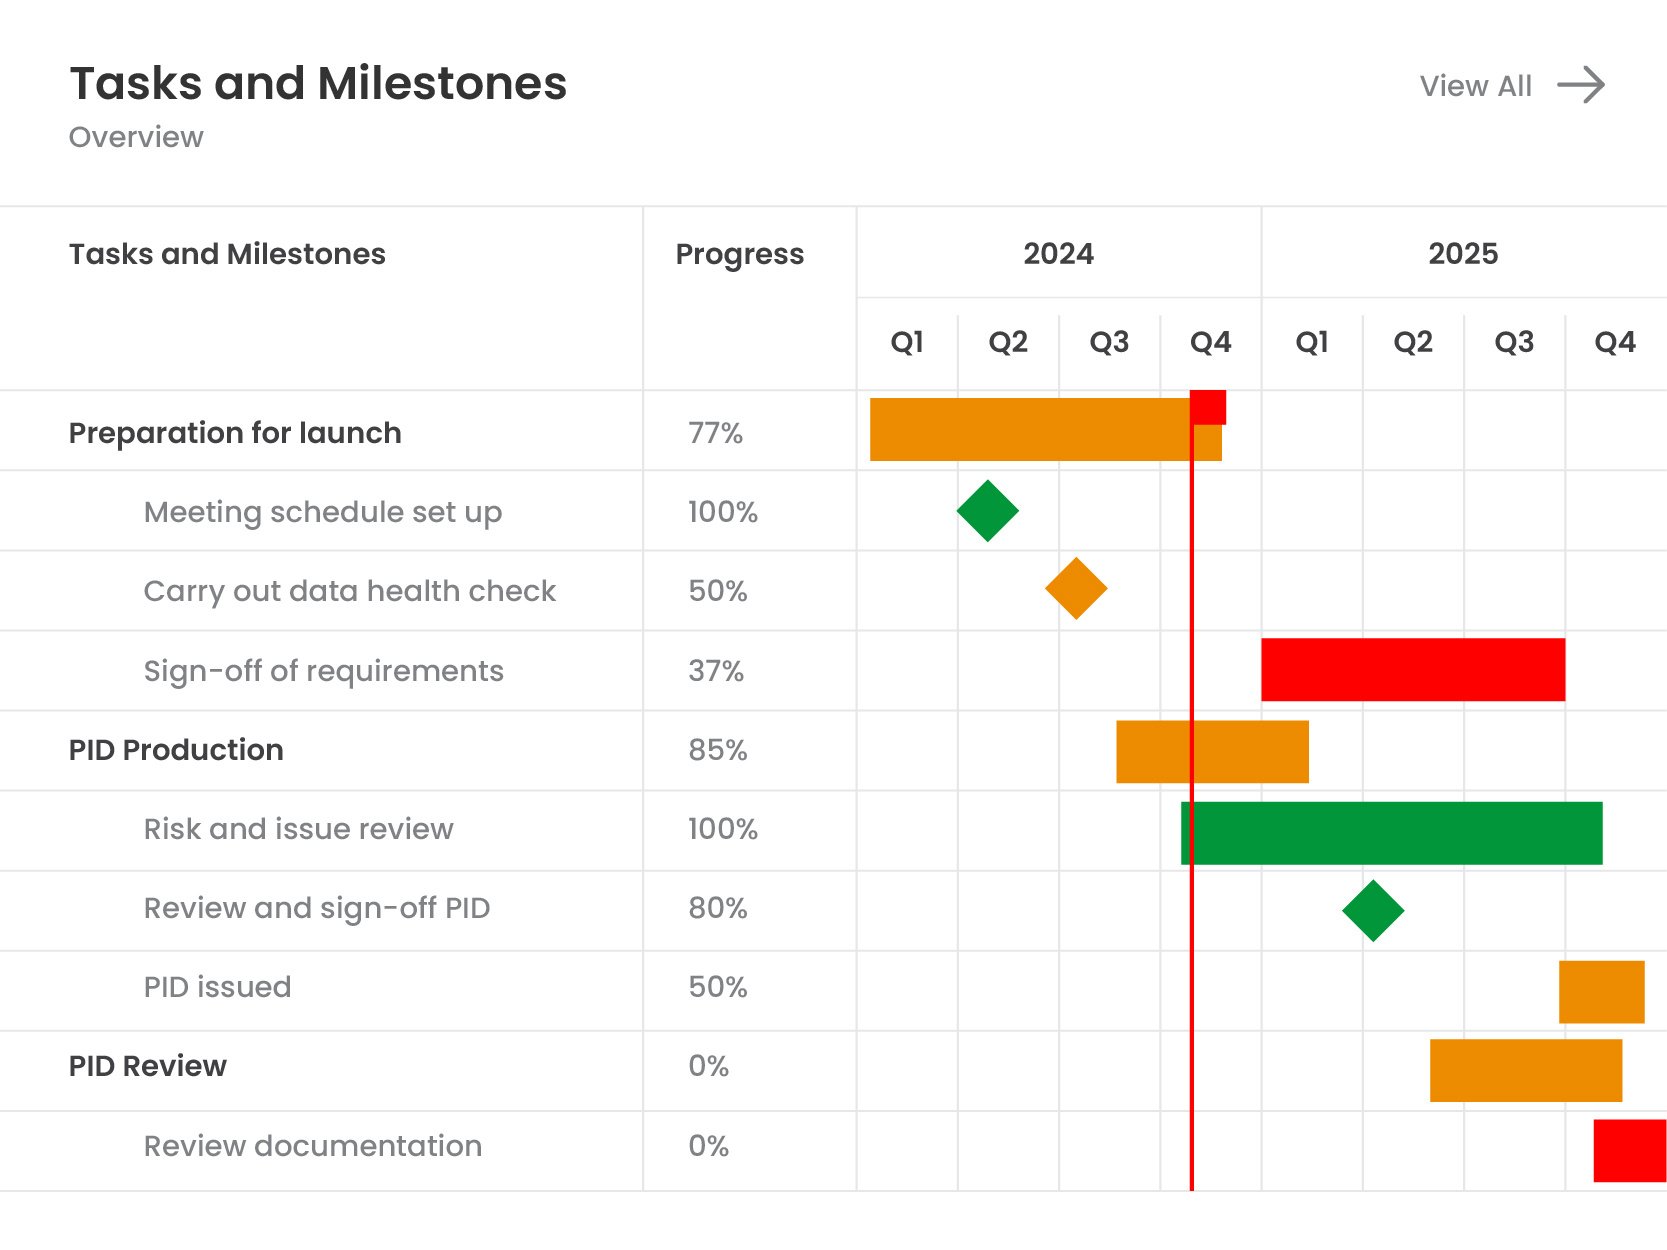Click red bar for Sign-off of requirements
1667x1250 pixels.
coord(1412,670)
